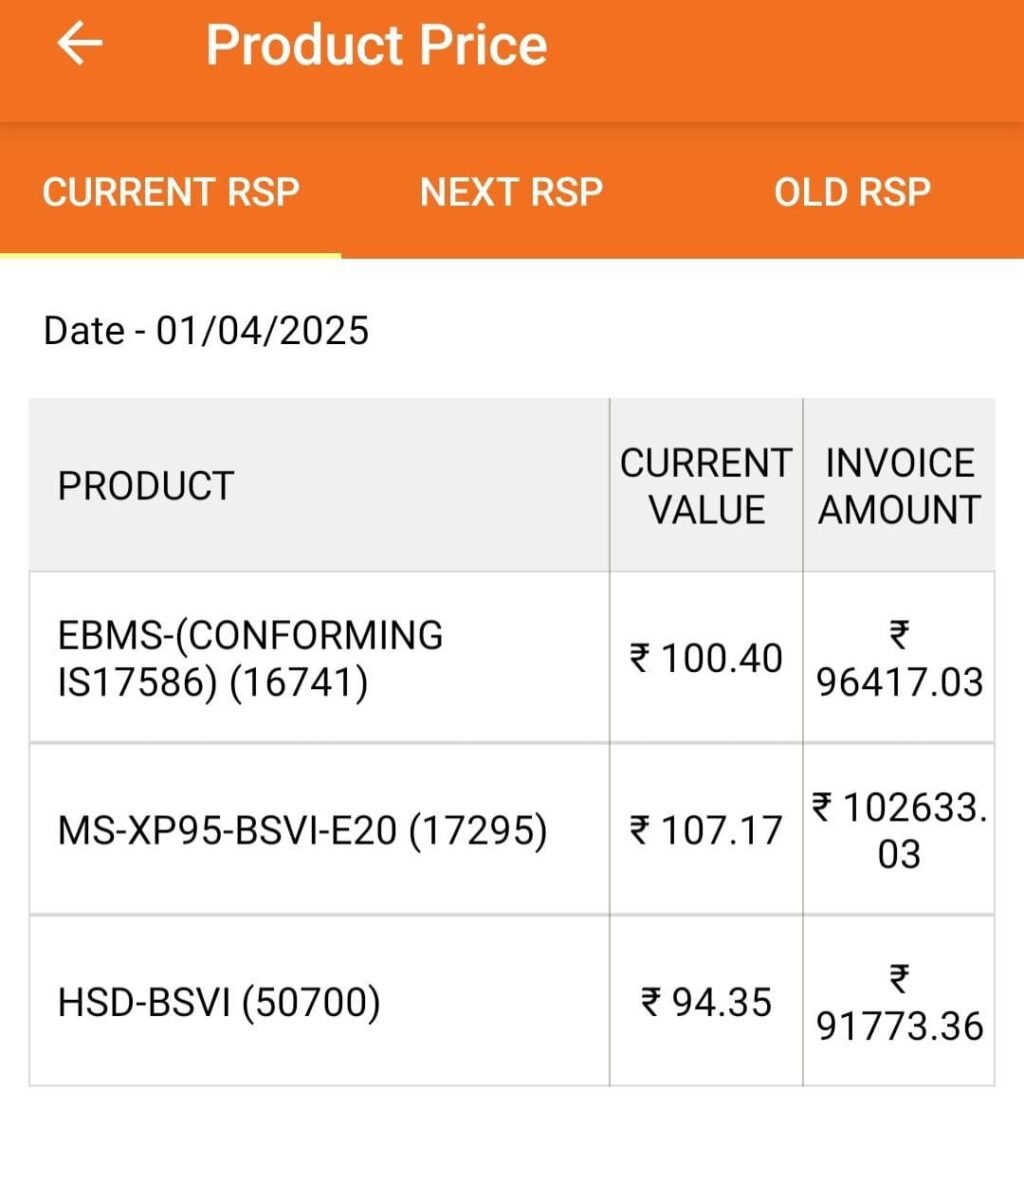Select the HSD-BSVI (50700) product row

pos(511,1002)
